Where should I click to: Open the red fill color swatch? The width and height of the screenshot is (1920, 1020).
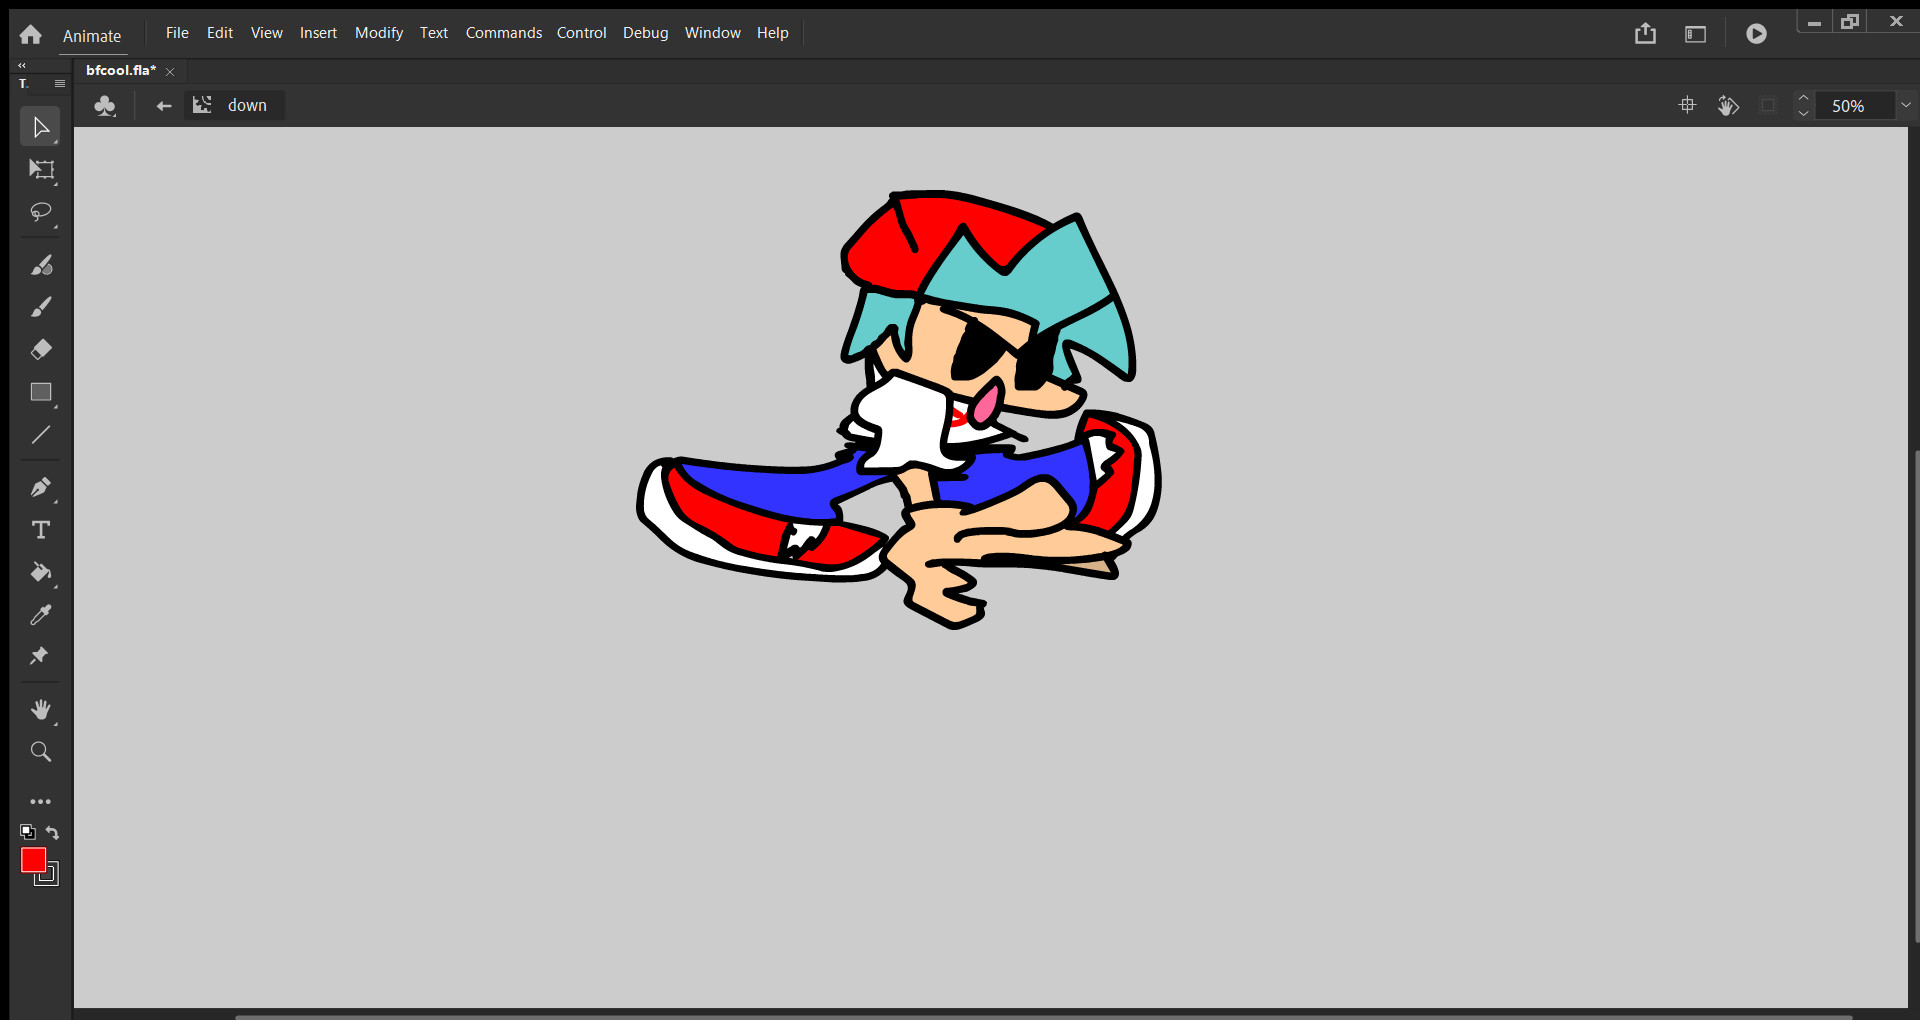pyautogui.click(x=33, y=860)
